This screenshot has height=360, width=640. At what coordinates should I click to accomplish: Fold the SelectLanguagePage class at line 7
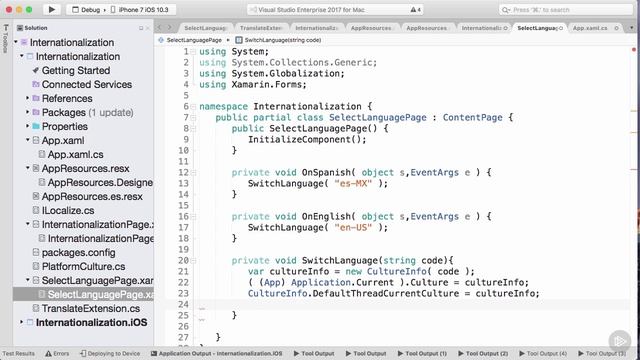point(193,118)
